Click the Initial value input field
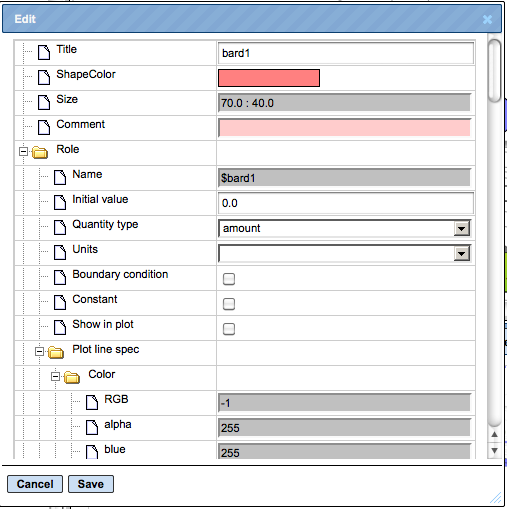The width and height of the screenshot is (507, 509). pos(345,203)
